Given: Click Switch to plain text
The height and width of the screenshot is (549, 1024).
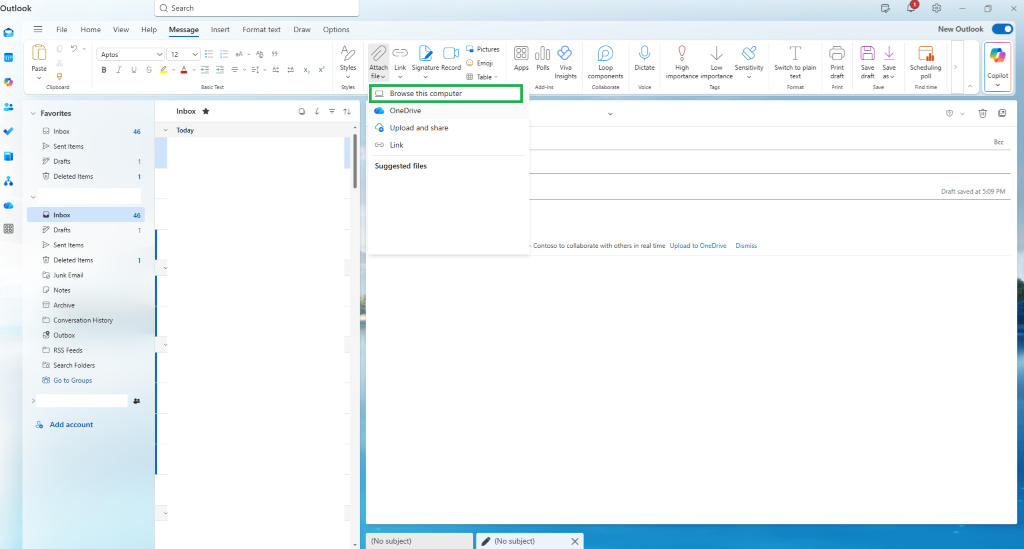Looking at the screenshot, I should pyautogui.click(x=795, y=62).
